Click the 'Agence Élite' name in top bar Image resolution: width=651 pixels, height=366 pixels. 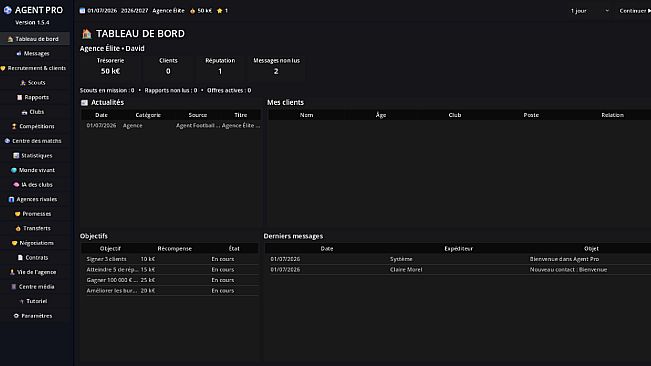(x=168, y=11)
